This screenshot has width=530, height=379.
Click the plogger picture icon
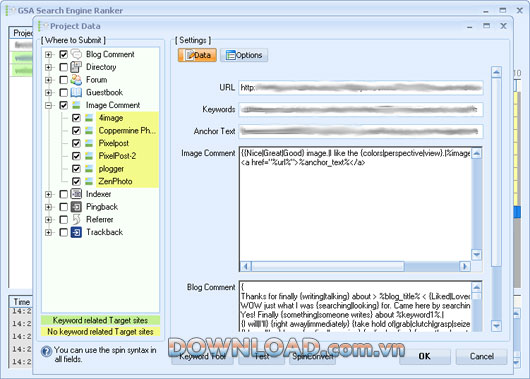89,169
